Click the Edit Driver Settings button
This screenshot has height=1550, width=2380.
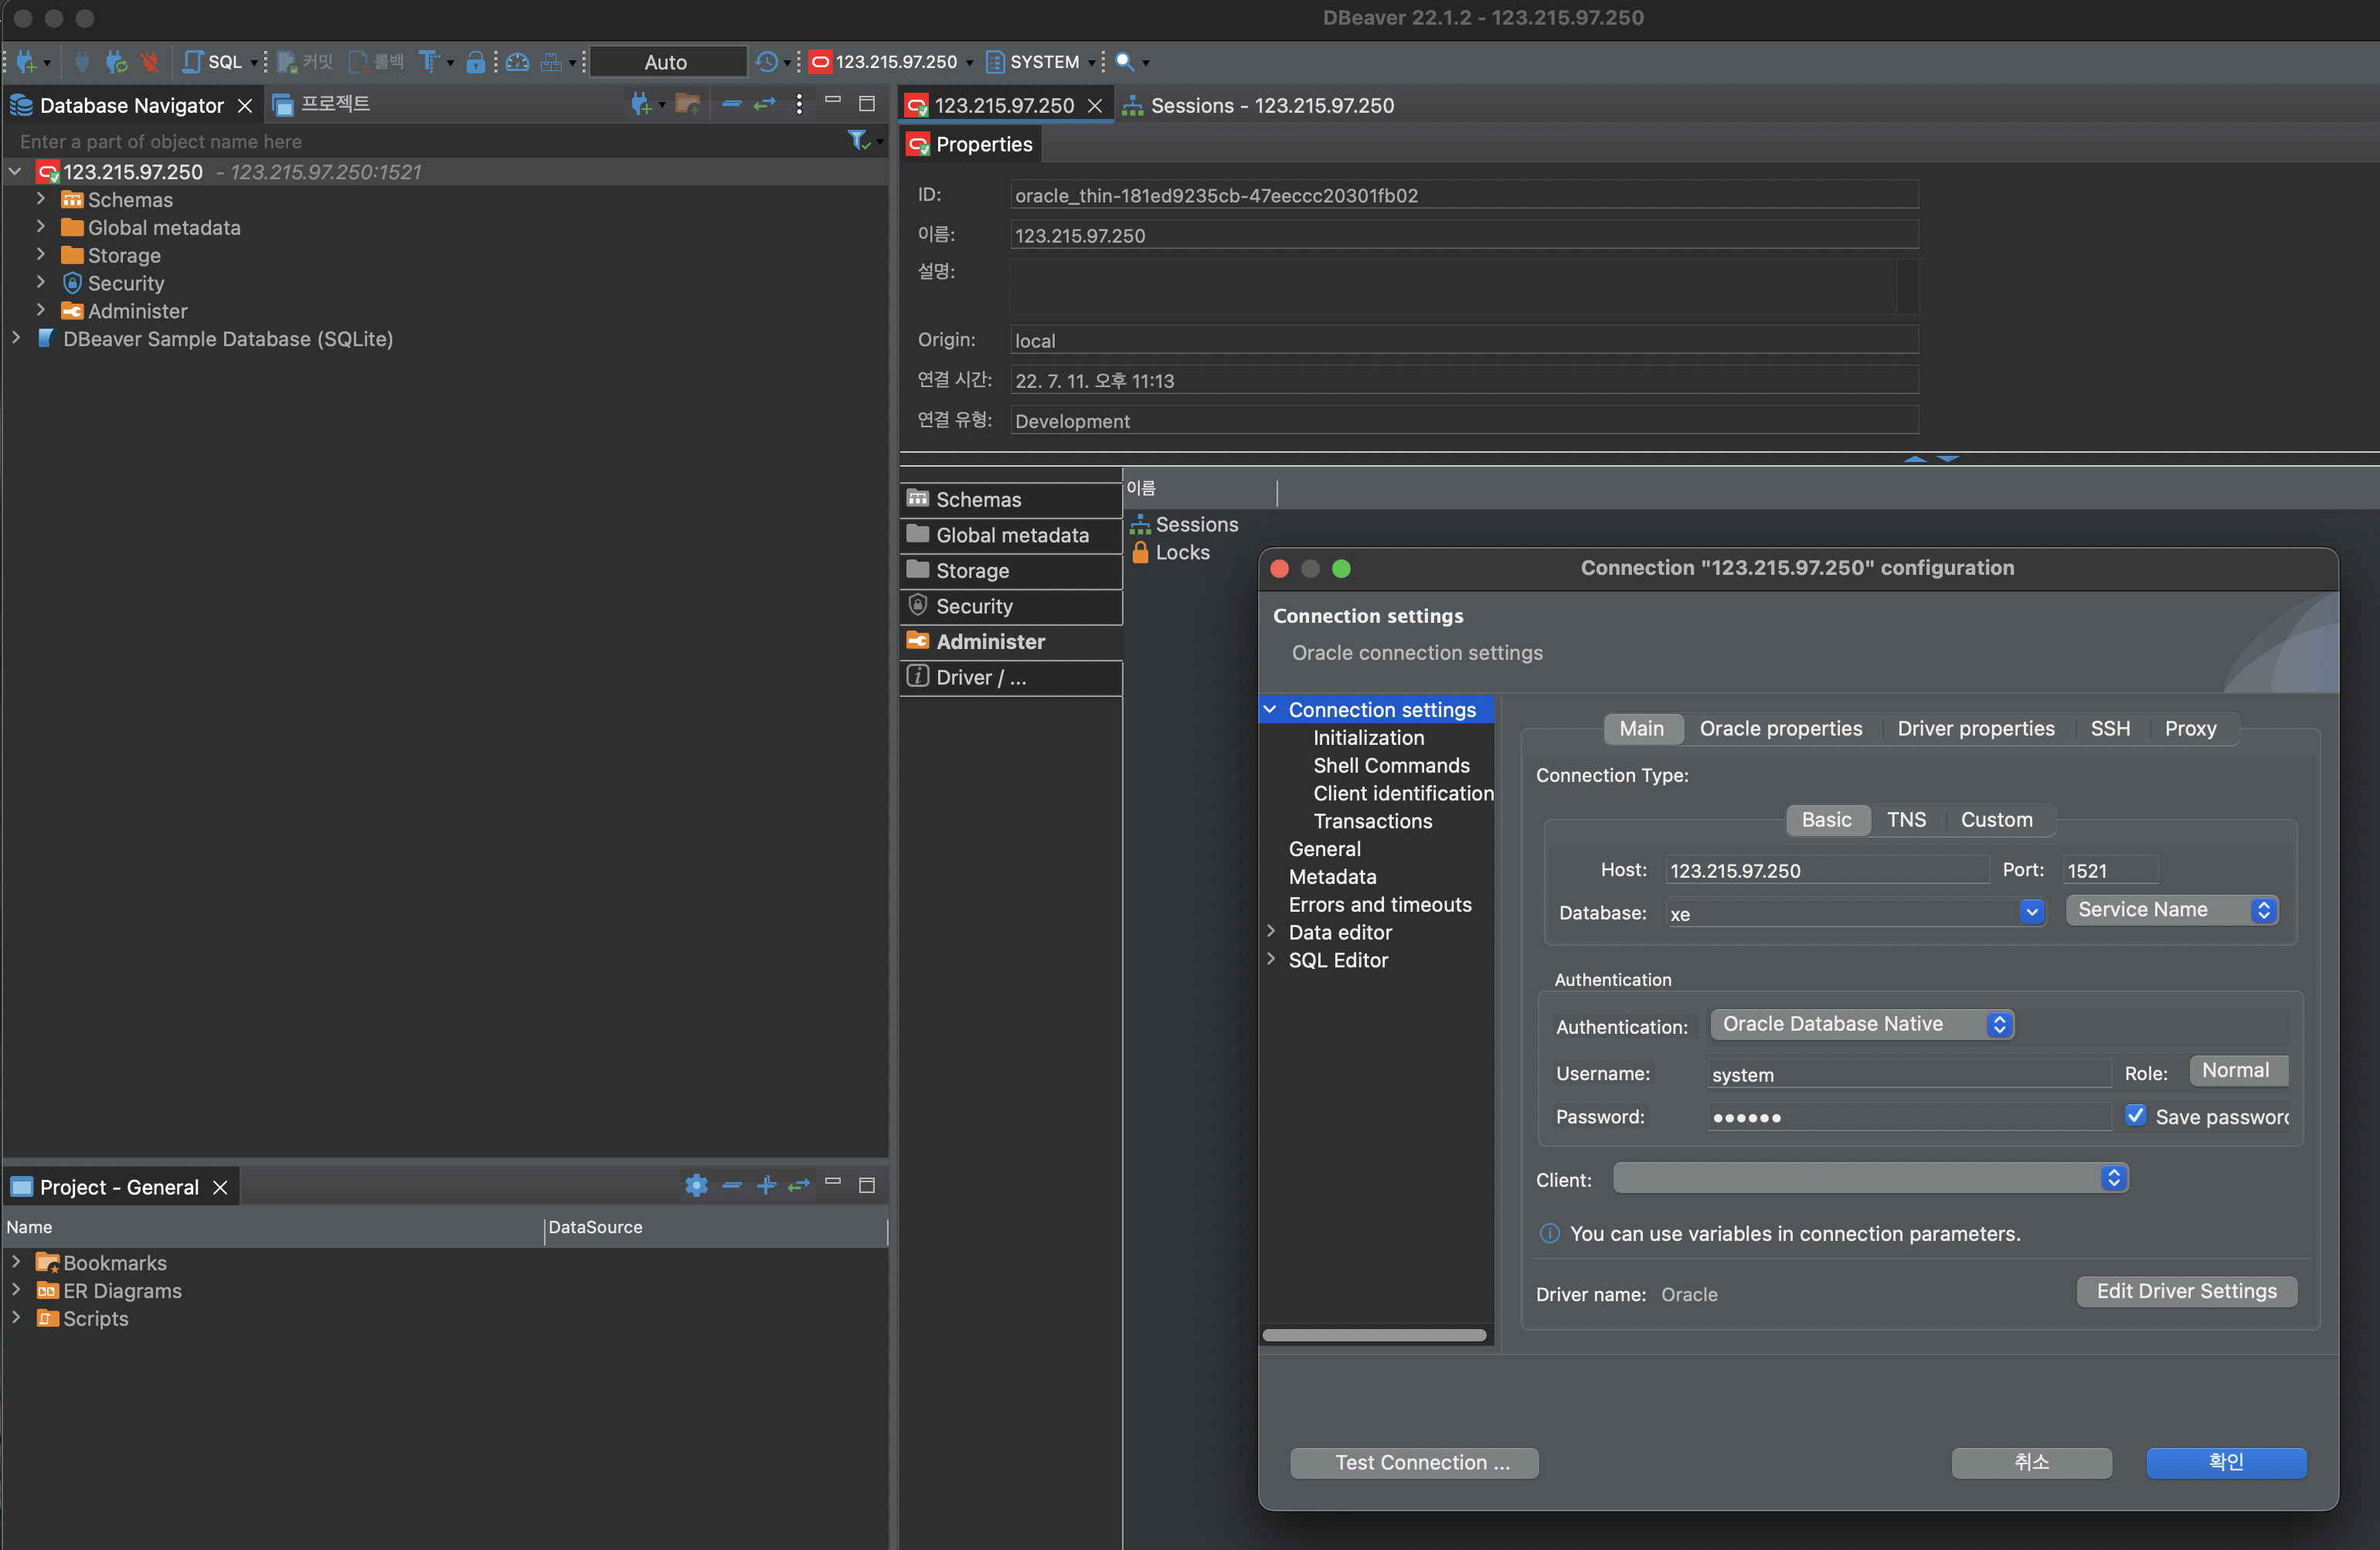point(2187,1291)
